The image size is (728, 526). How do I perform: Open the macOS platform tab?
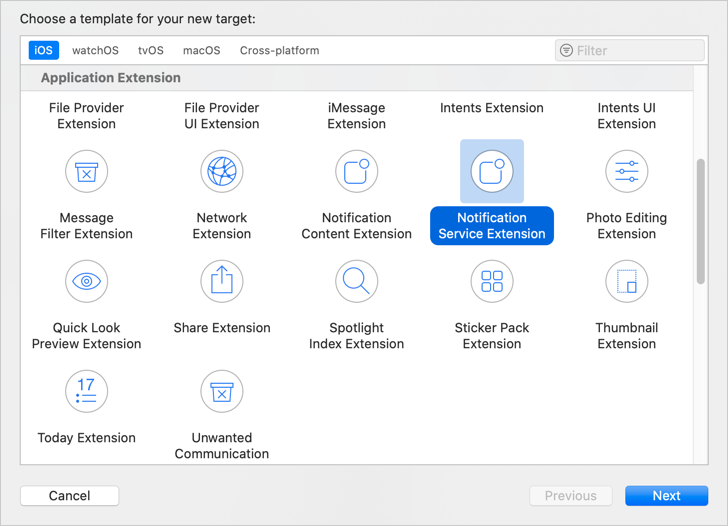(x=202, y=50)
